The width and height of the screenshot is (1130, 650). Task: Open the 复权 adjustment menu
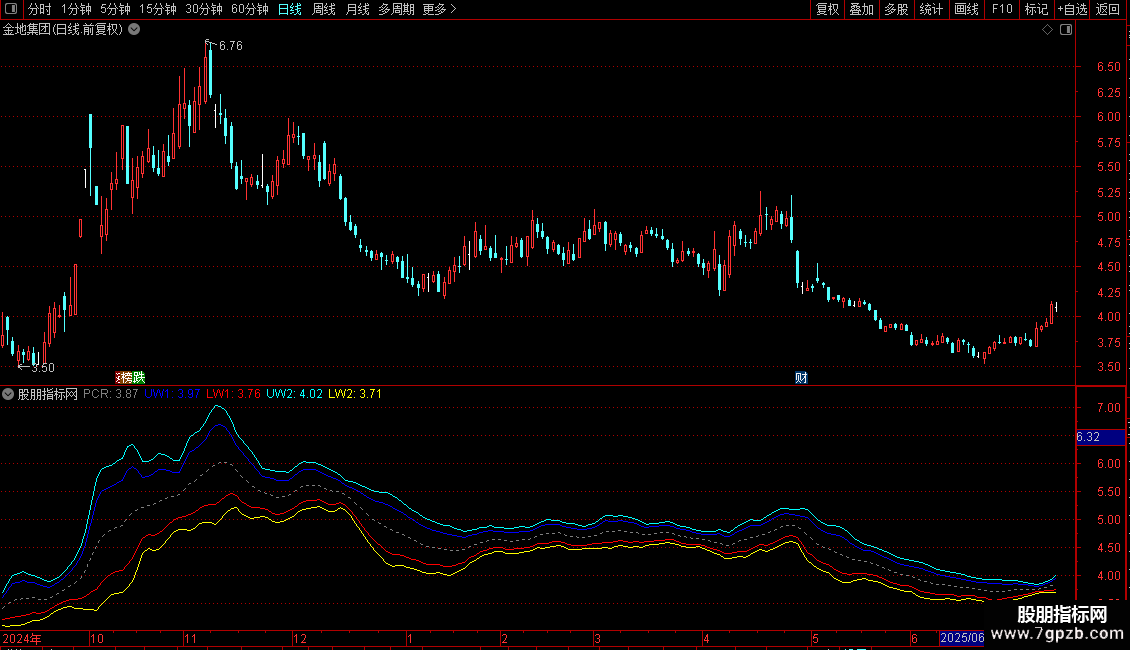(x=827, y=9)
